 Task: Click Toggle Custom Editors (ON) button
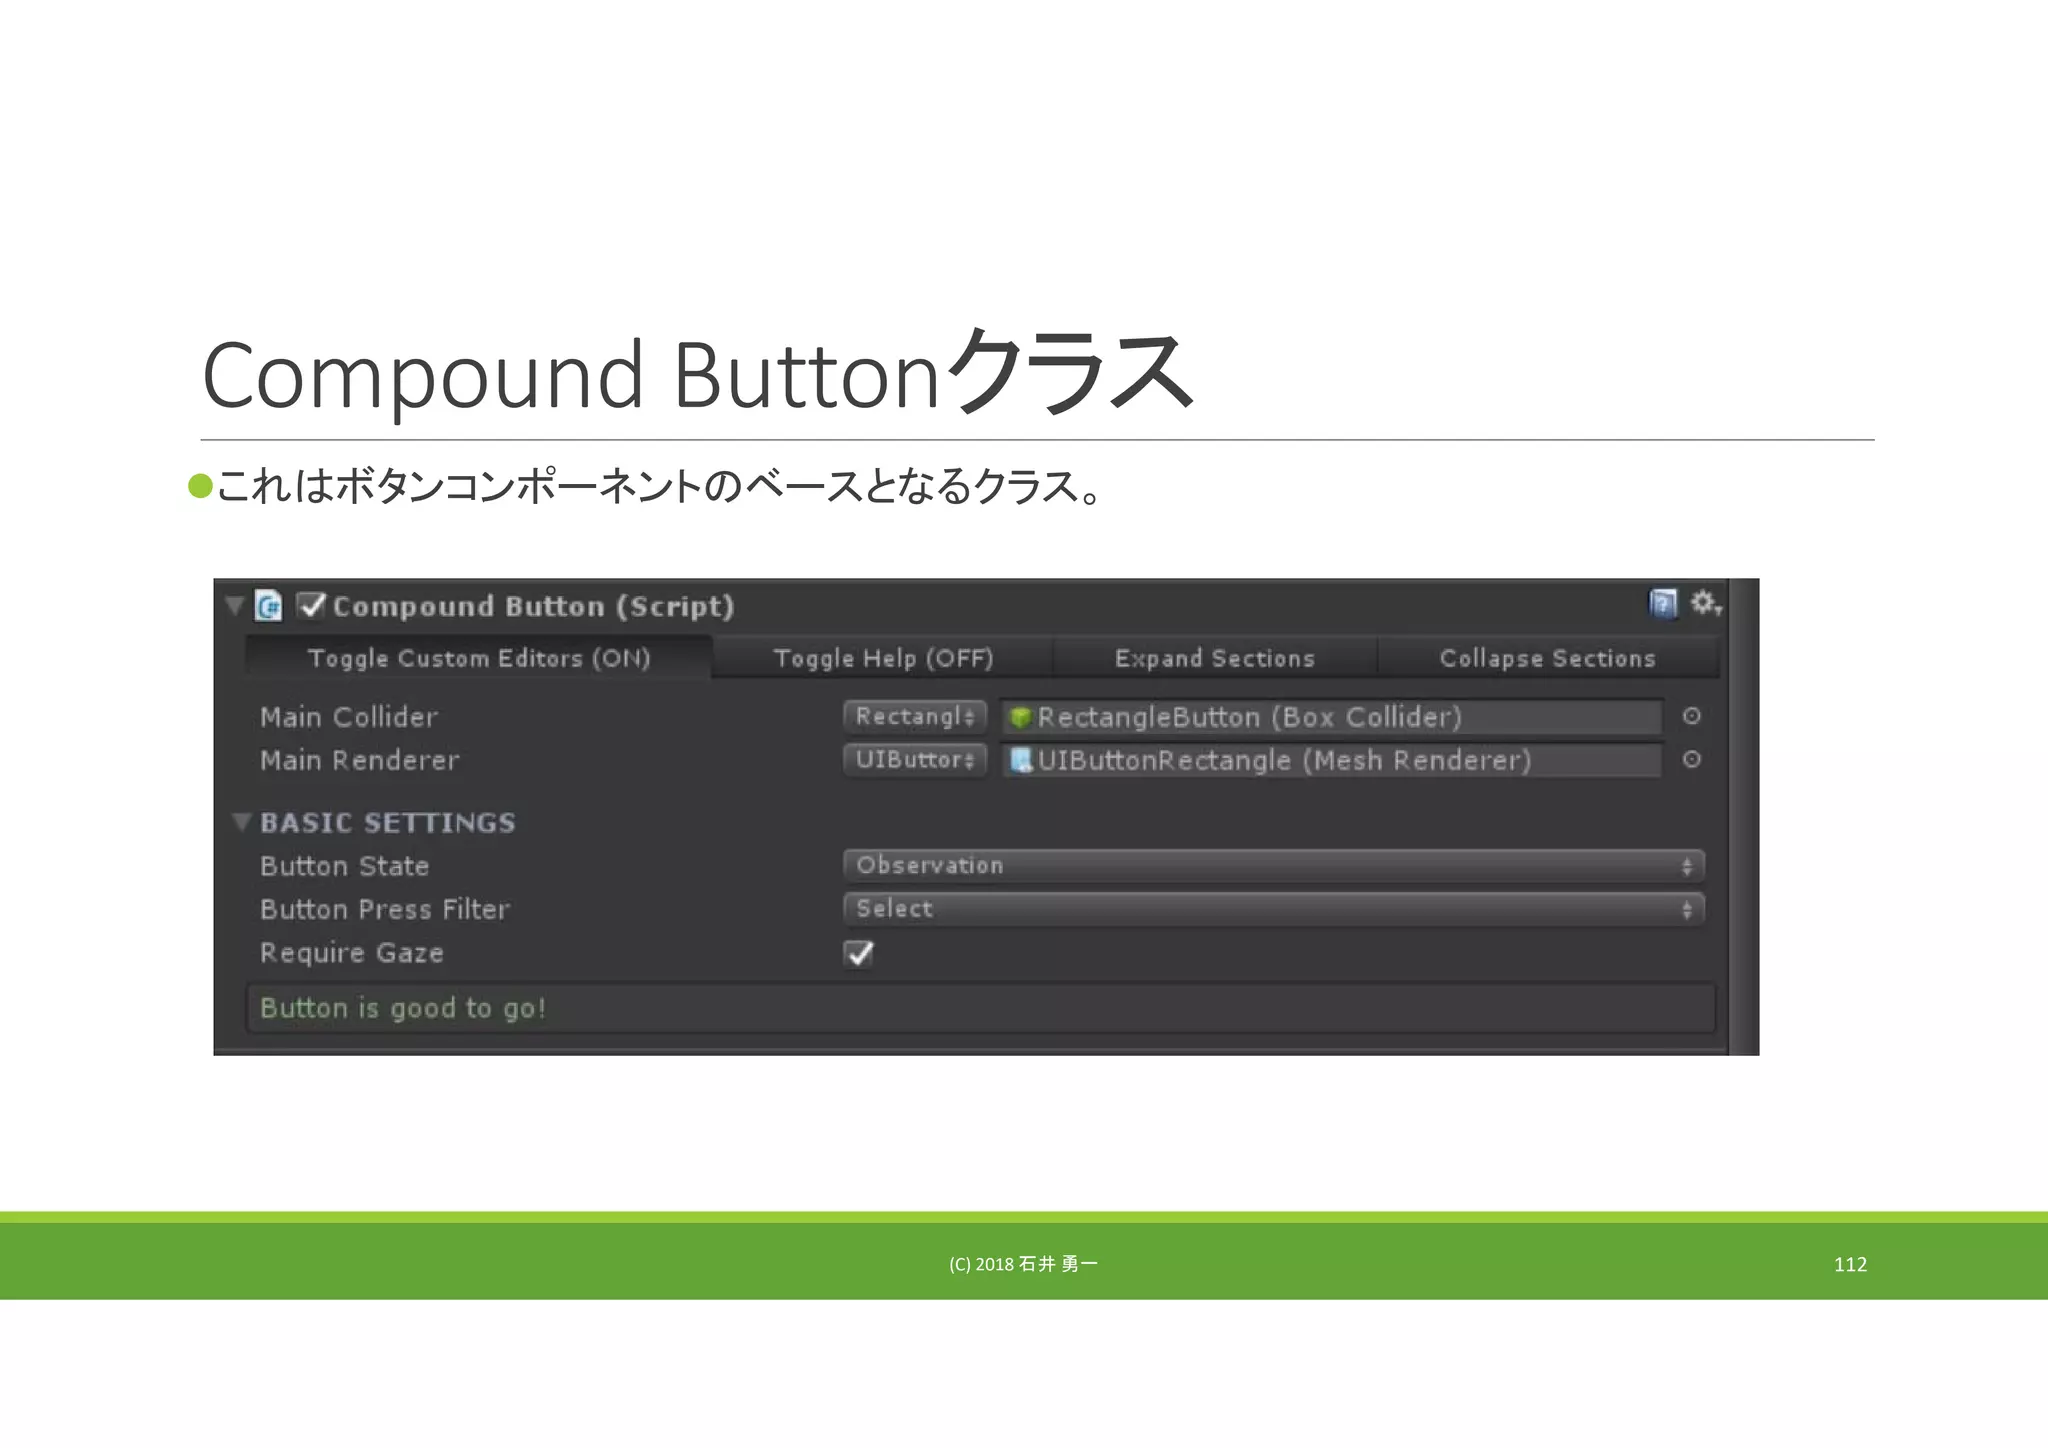point(479,658)
